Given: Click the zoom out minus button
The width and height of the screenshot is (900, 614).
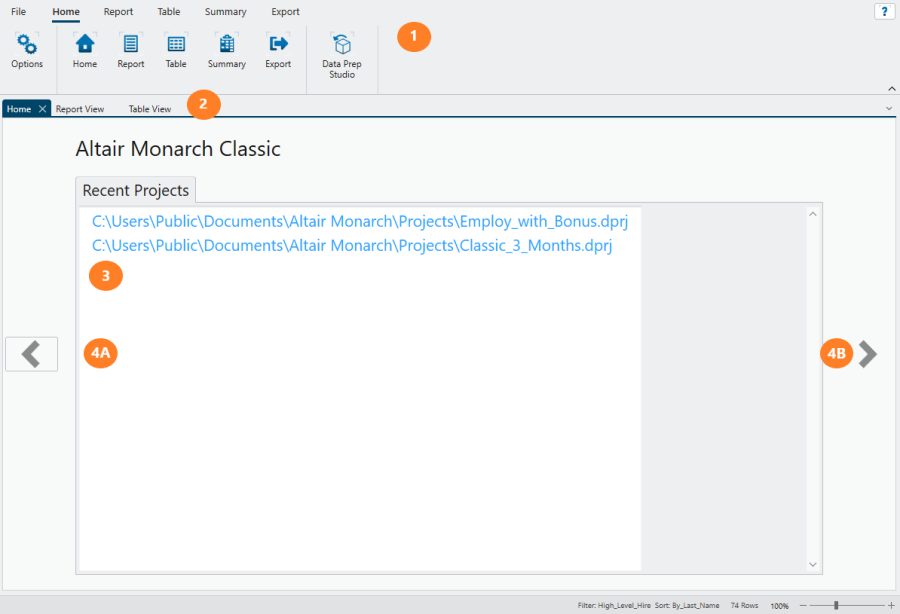Looking at the screenshot, I should [x=803, y=605].
